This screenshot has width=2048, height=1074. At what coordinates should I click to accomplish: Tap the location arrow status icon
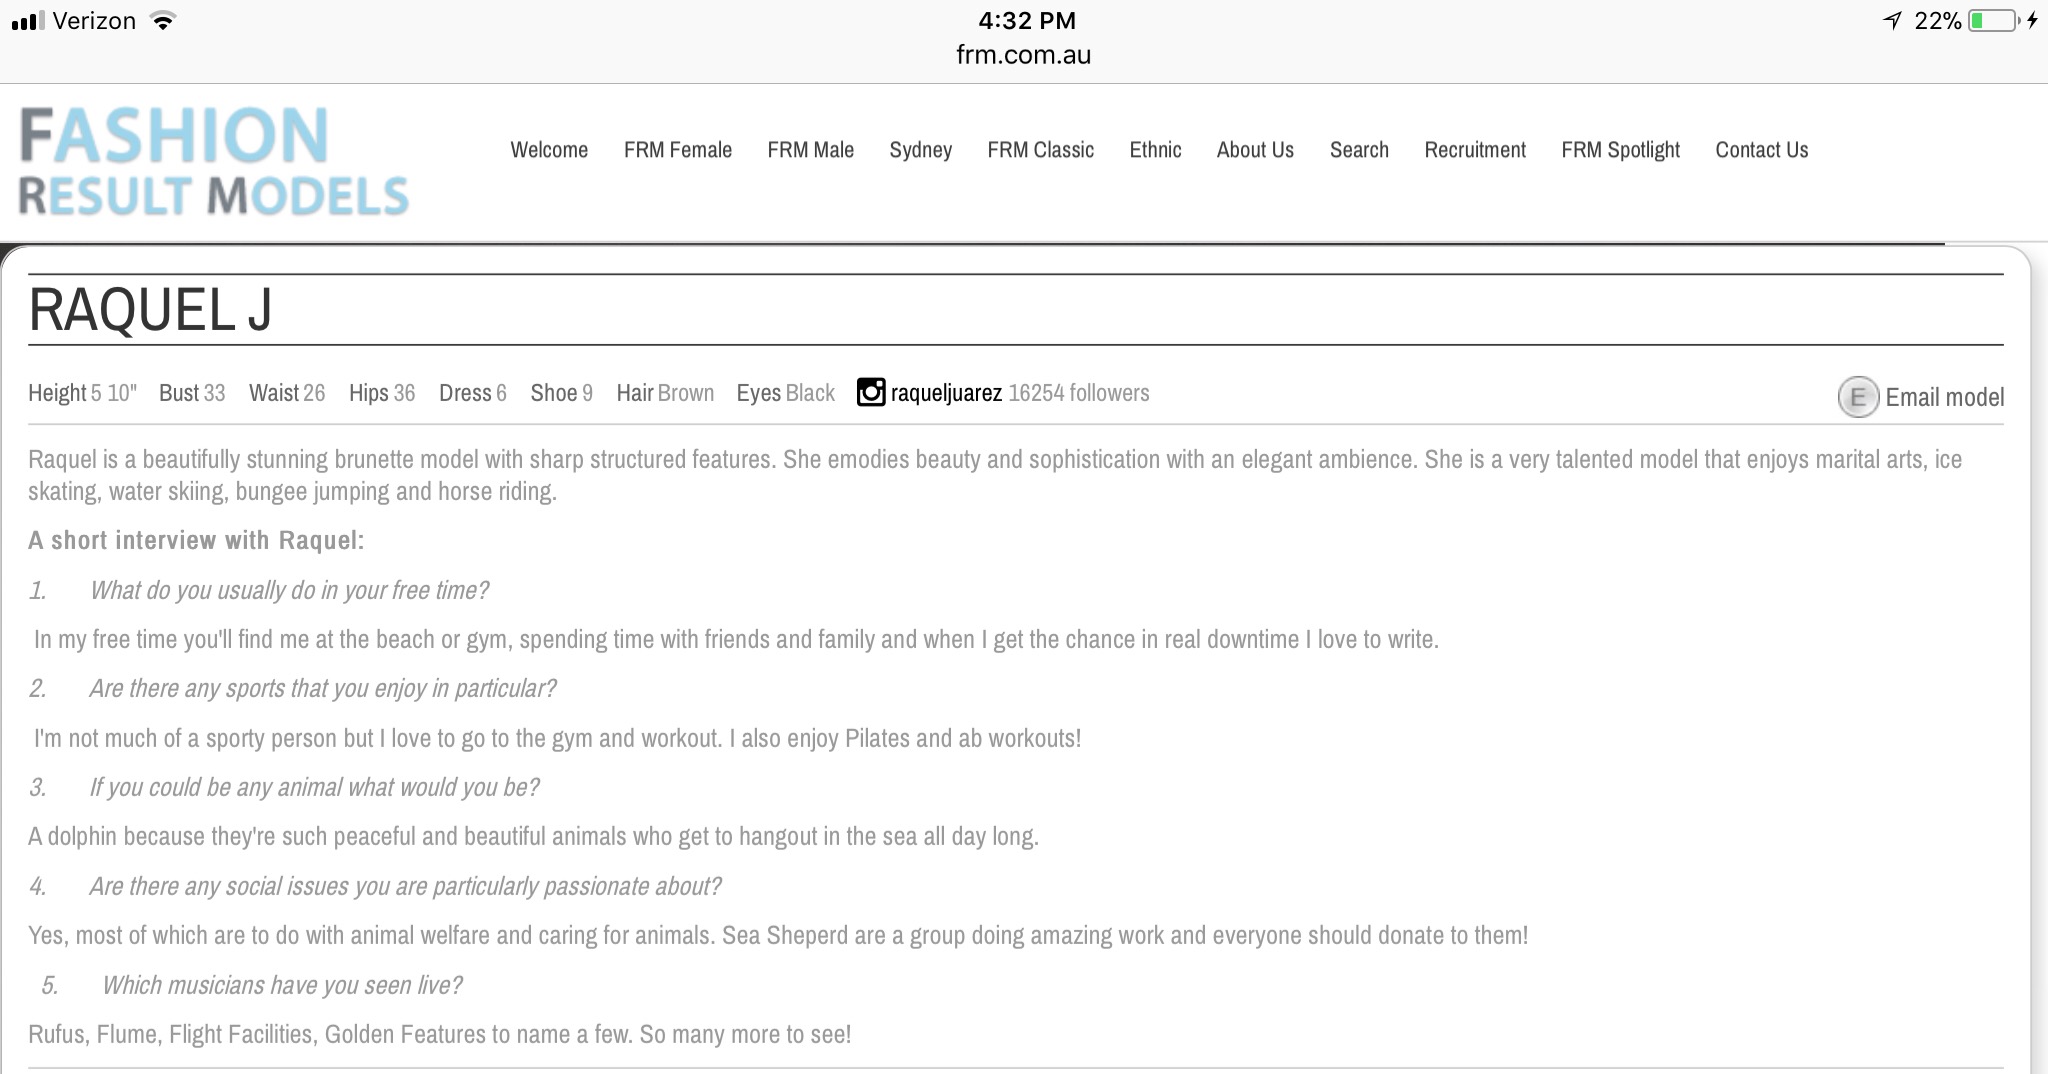pos(1891,21)
